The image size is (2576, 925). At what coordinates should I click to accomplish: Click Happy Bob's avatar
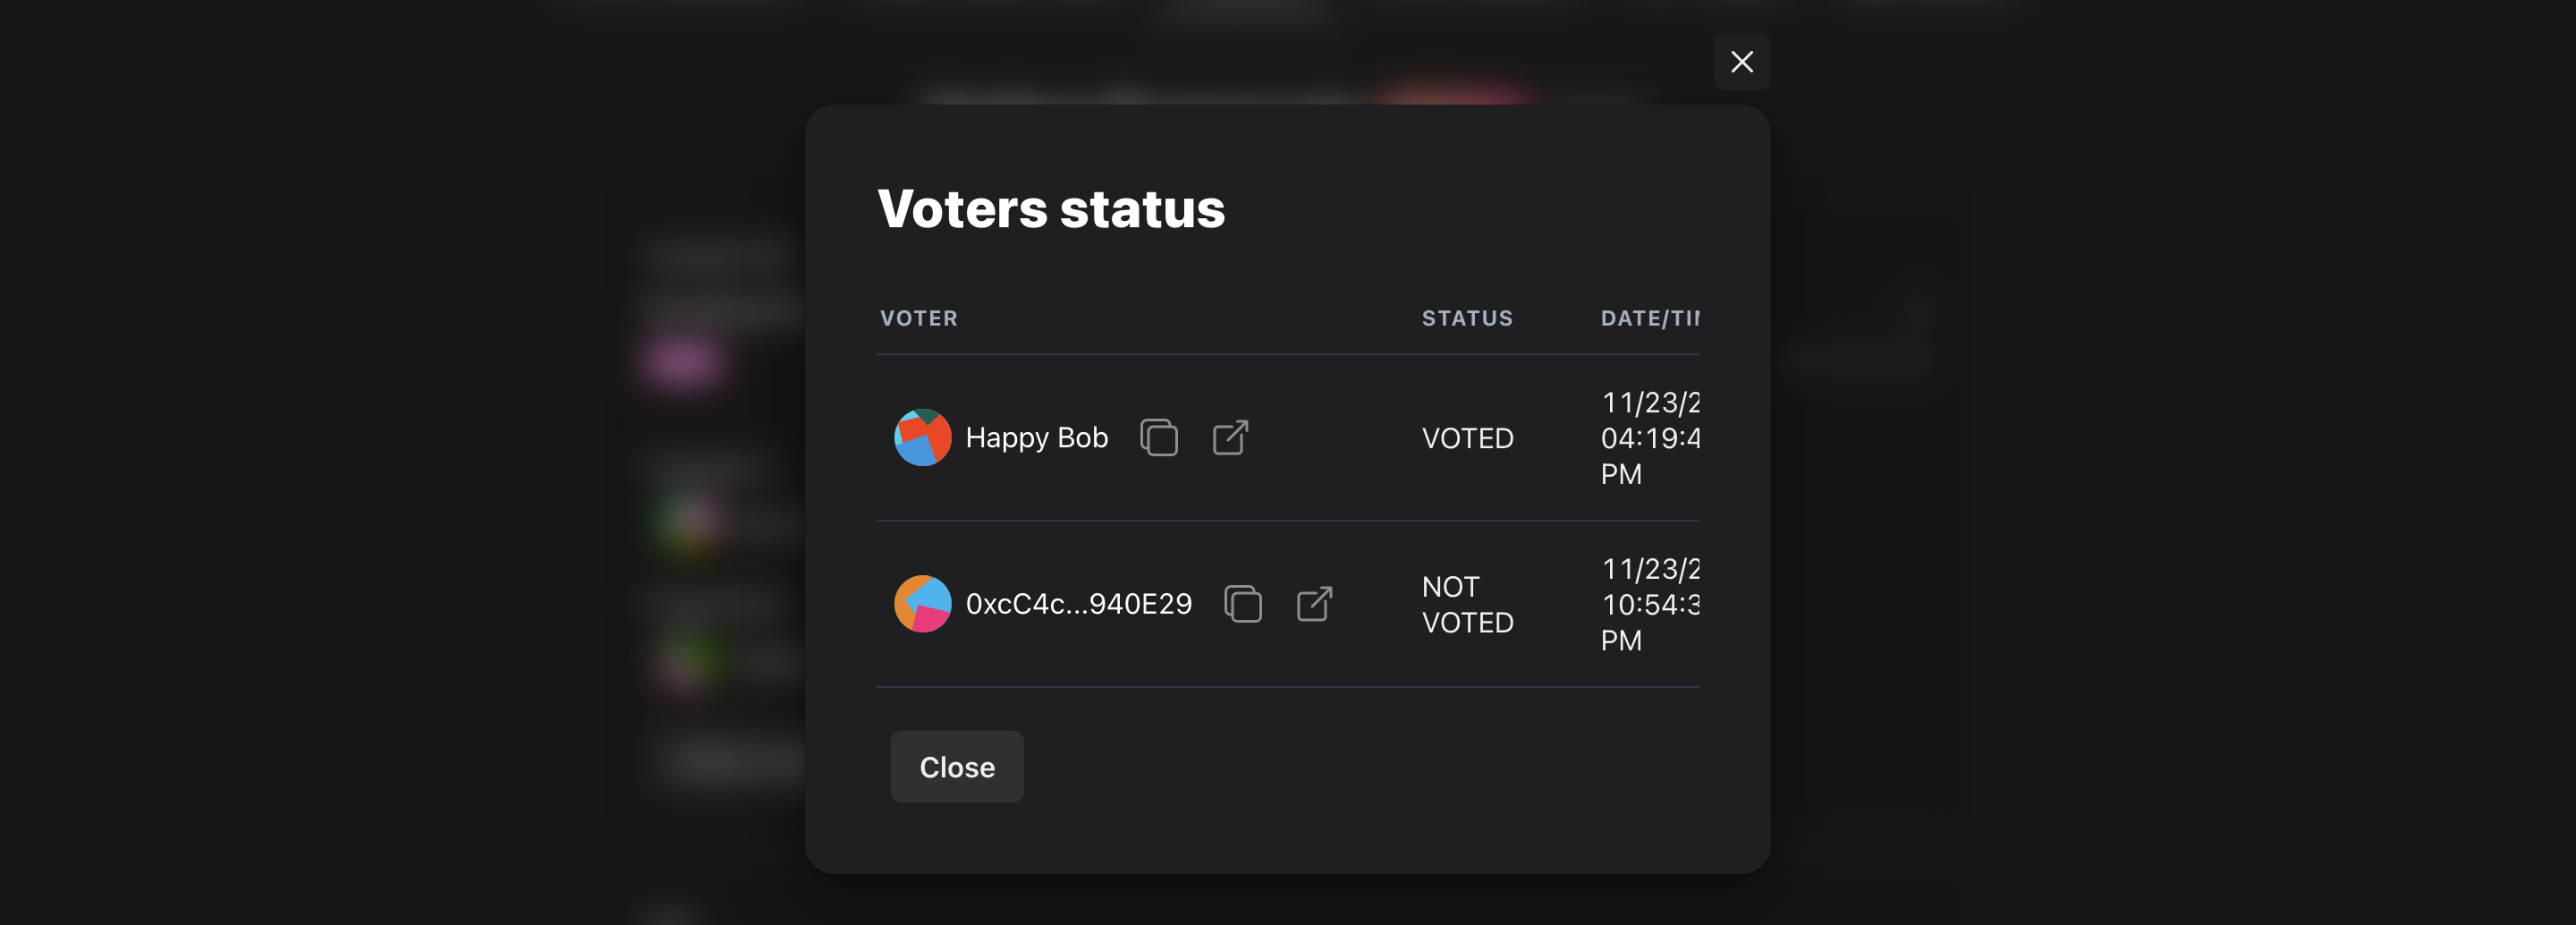922,437
